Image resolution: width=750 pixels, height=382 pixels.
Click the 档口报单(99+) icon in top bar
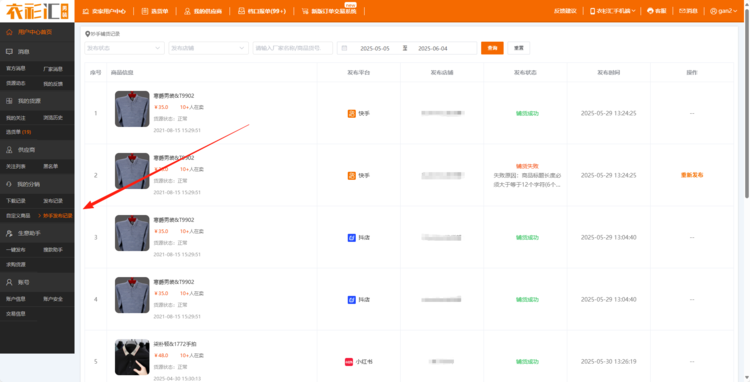241,11
